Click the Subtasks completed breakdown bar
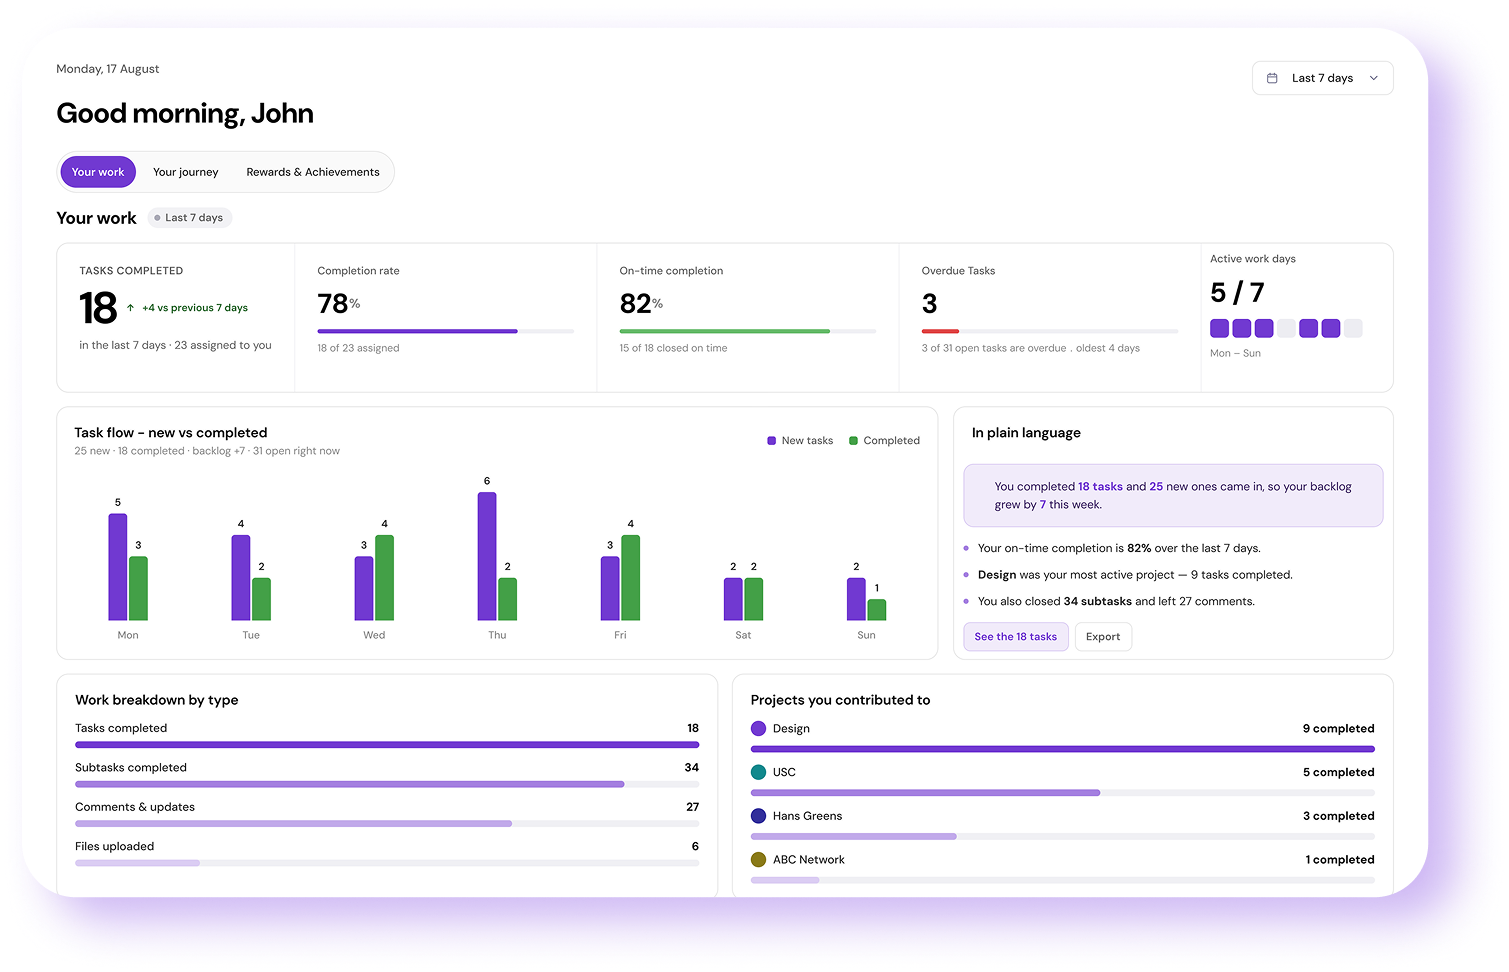 (x=387, y=784)
